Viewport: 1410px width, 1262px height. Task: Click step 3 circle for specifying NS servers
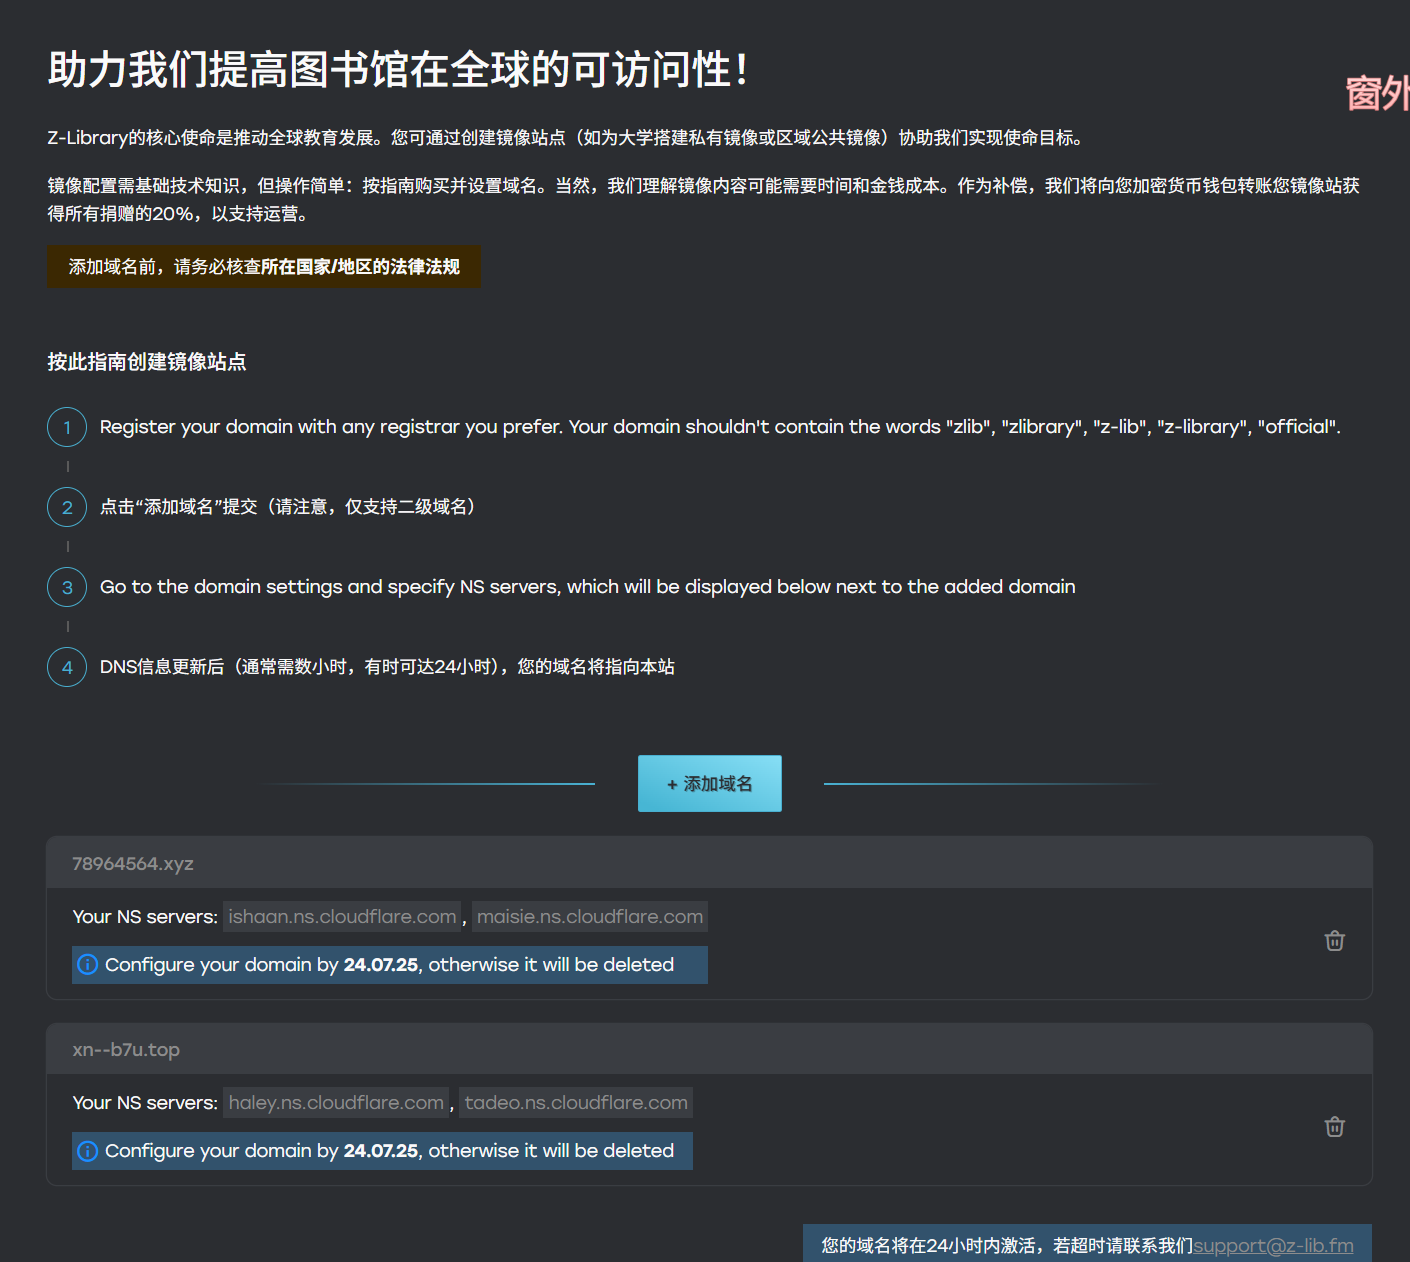click(67, 587)
